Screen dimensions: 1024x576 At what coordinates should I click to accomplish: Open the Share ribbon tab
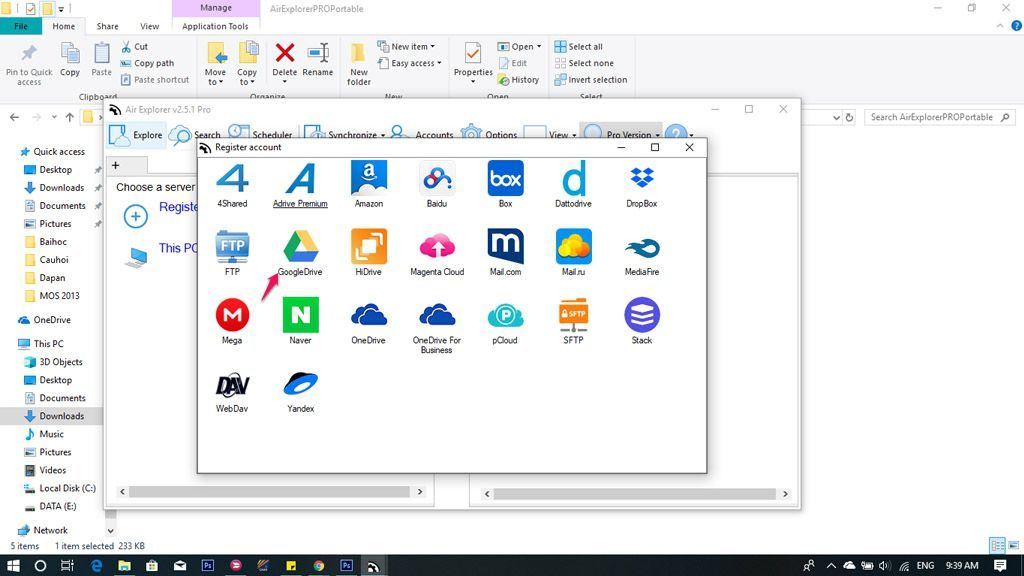pos(107,26)
